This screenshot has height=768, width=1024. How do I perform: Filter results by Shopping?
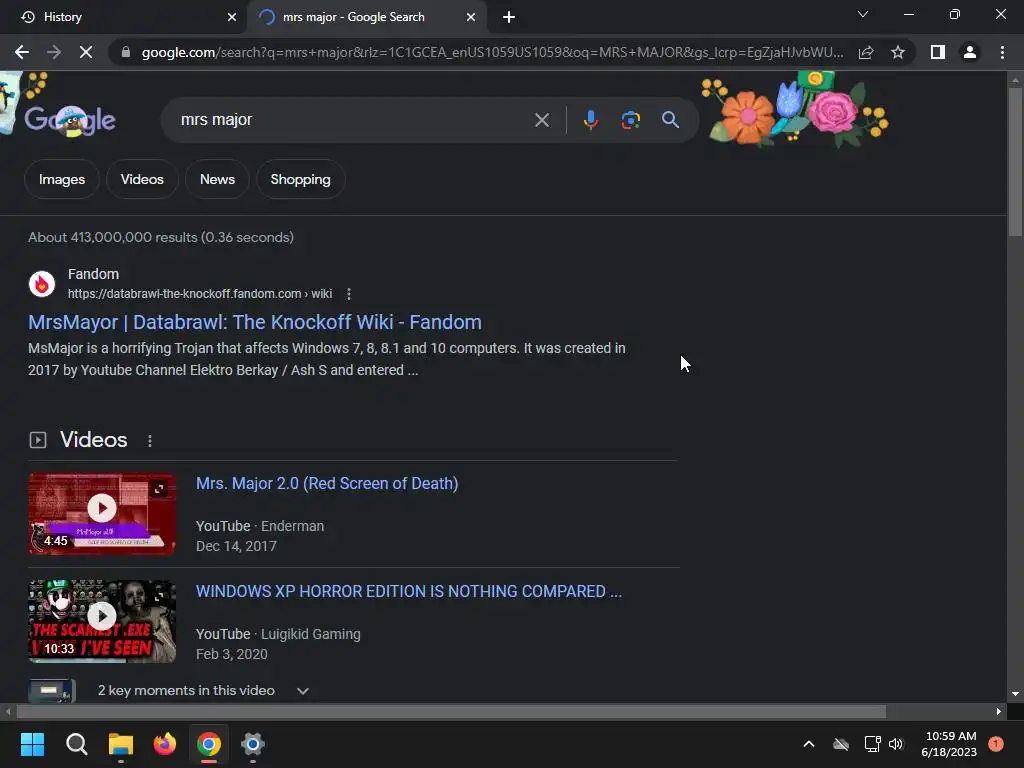pyautogui.click(x=300, y=179)
